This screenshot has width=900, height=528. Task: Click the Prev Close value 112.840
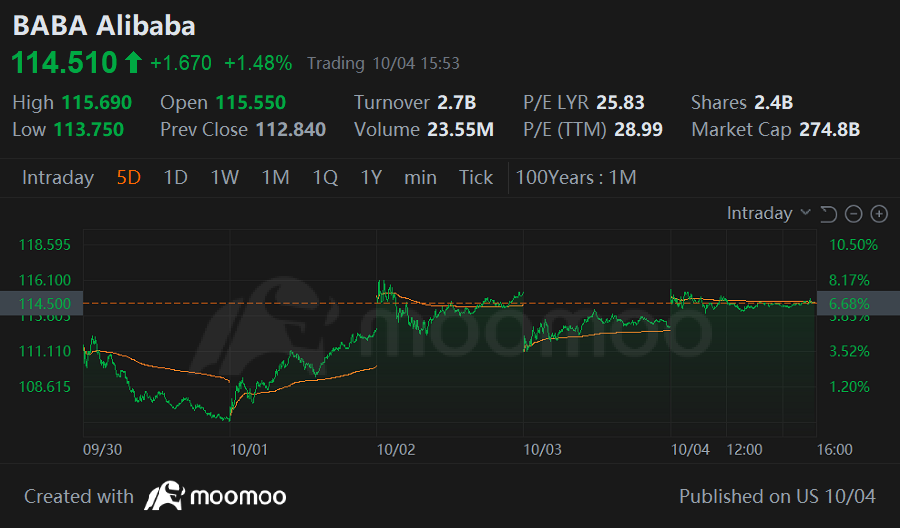click(291, 130)
